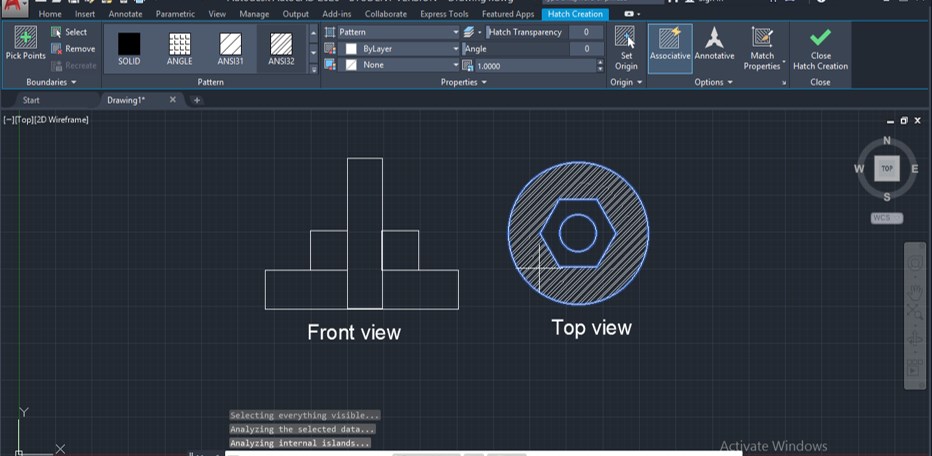
Task: Click the [Top] view control label
Action: coord(23,120)
